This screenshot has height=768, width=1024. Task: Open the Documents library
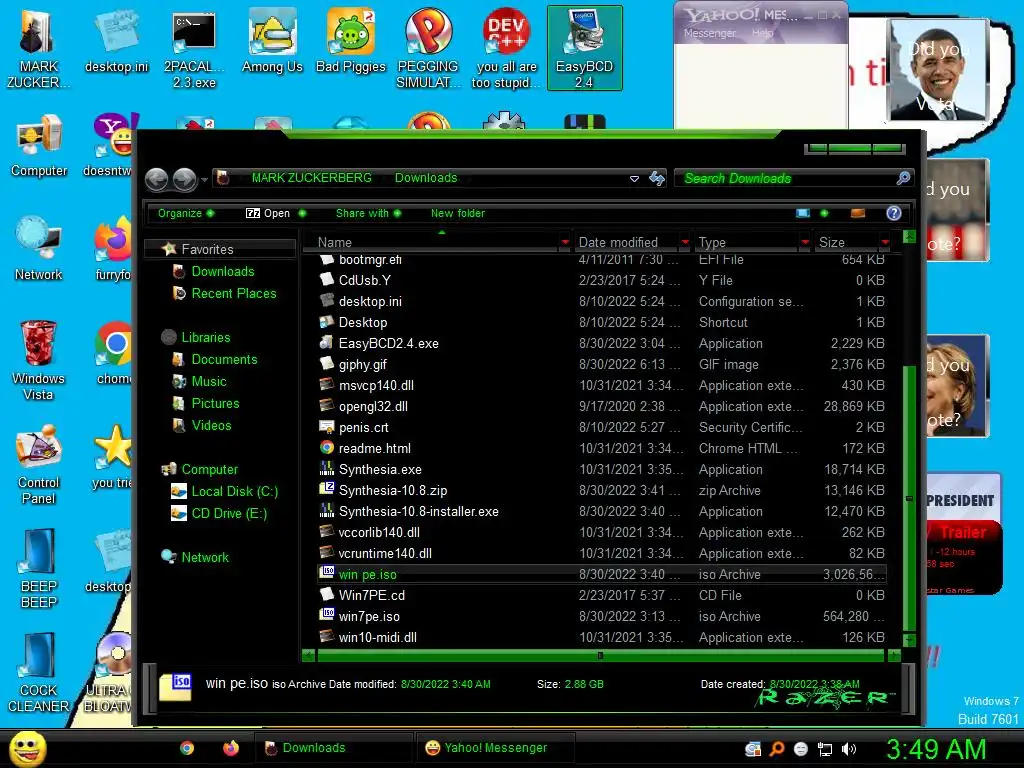(x=224, y=359)
